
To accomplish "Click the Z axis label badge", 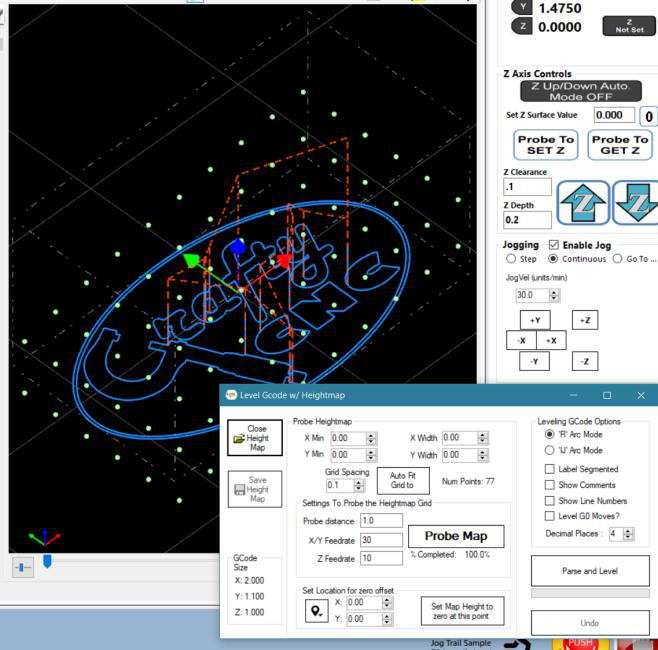I will tap(522, 26).
